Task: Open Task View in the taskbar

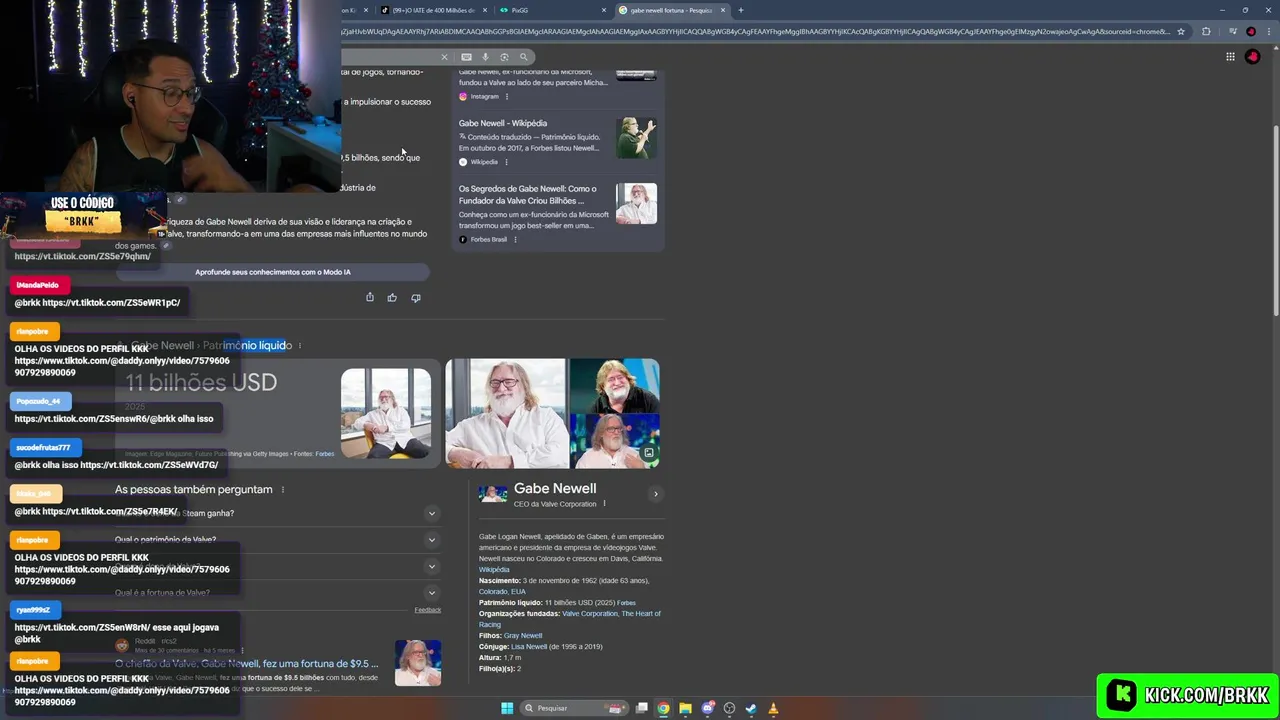Action: pos(642,708)
